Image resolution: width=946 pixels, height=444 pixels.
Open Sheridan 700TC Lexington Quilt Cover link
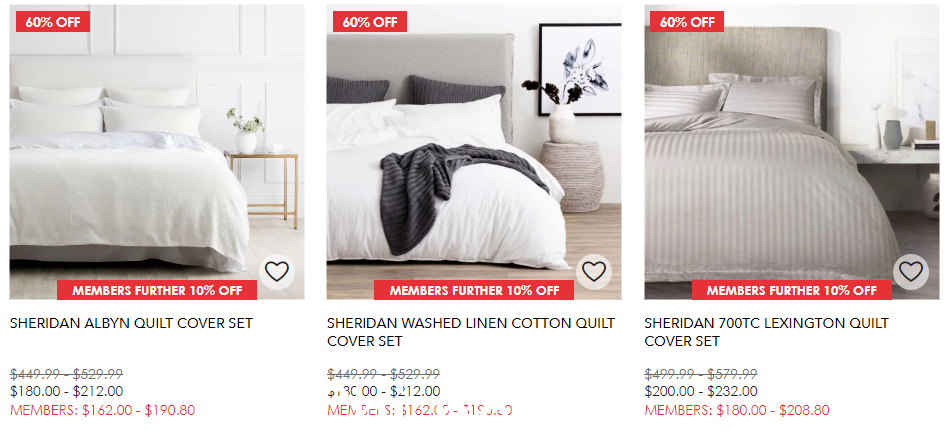point(766,332)
